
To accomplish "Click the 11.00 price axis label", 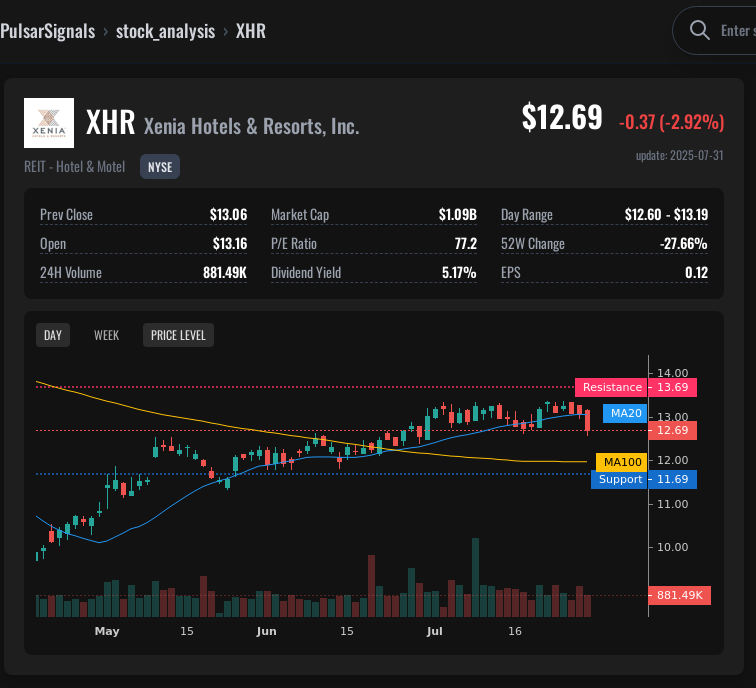I will coord(673,504).
